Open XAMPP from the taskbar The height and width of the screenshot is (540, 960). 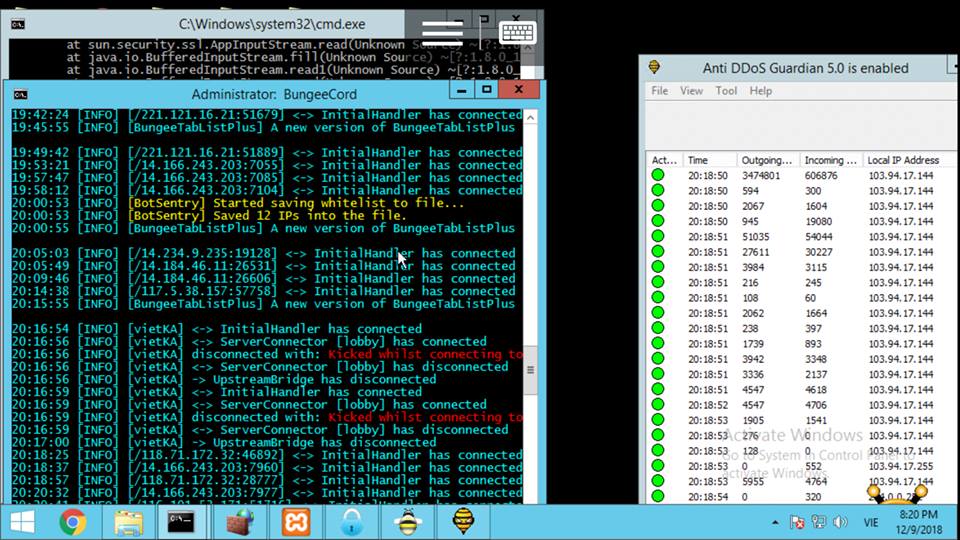[x=296, y=522]
